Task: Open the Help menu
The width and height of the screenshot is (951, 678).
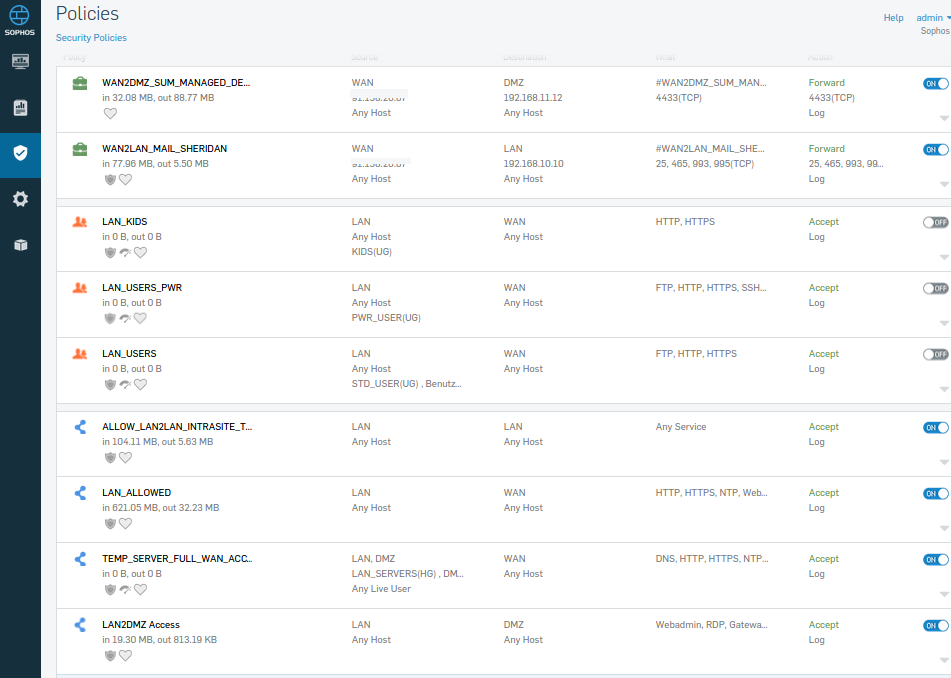Action: (x=893, y=18)
